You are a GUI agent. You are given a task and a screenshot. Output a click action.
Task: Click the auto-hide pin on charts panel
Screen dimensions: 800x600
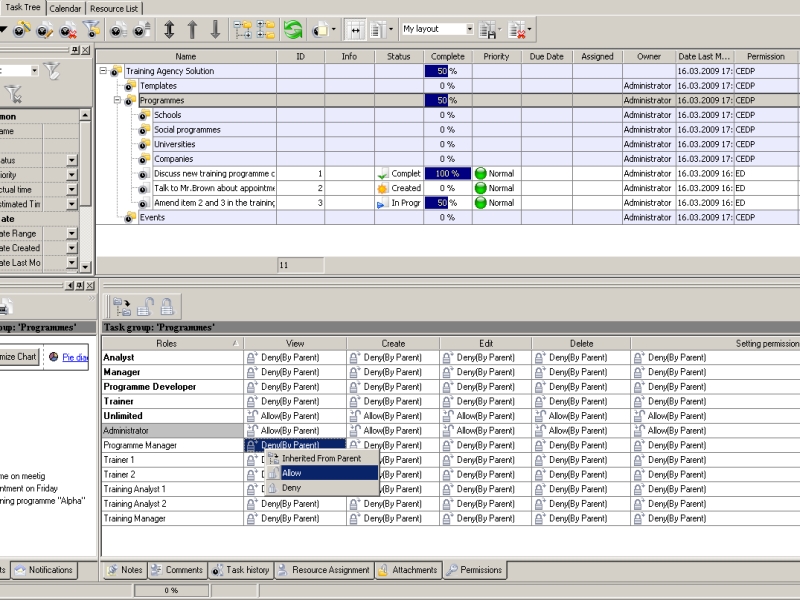click(x=80, y=286)
